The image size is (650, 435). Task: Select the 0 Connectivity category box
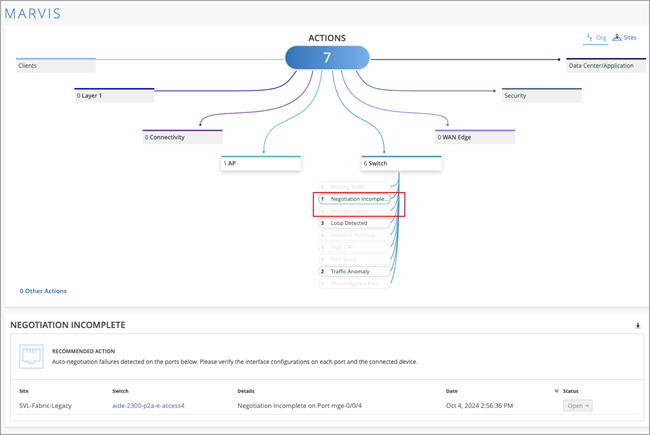[x=181, y=137]
